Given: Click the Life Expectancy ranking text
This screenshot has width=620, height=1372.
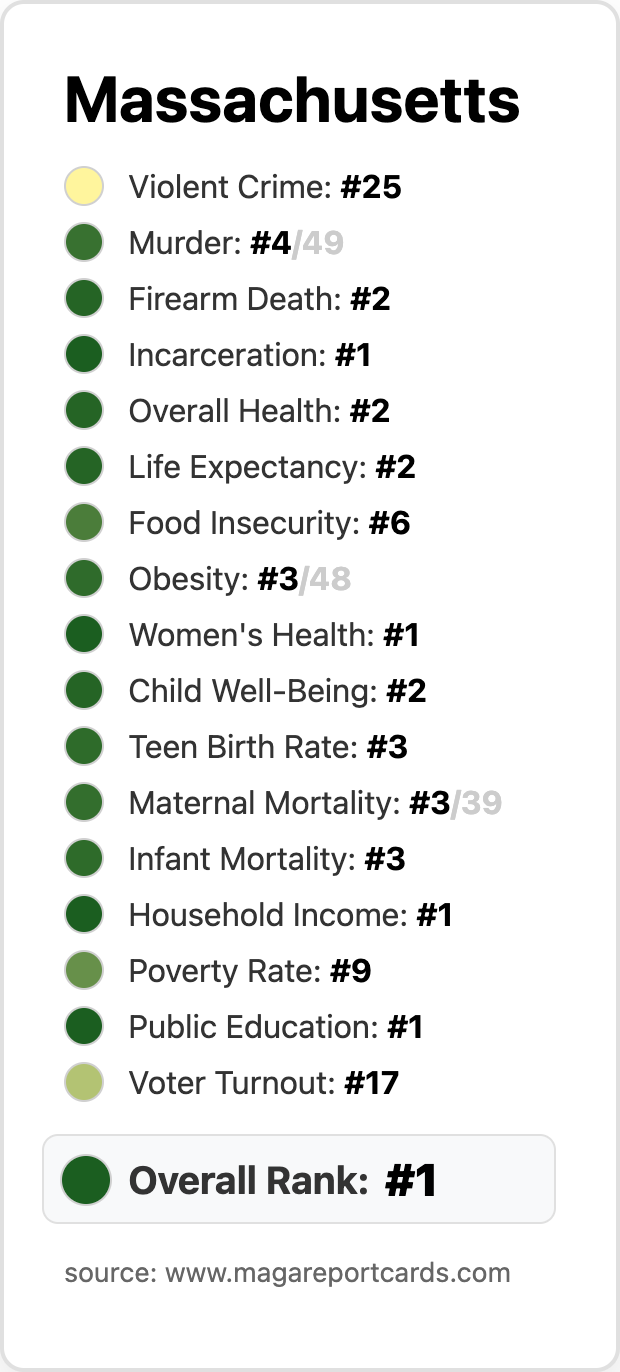Looking at the screenshot, I should coord(272,467).
